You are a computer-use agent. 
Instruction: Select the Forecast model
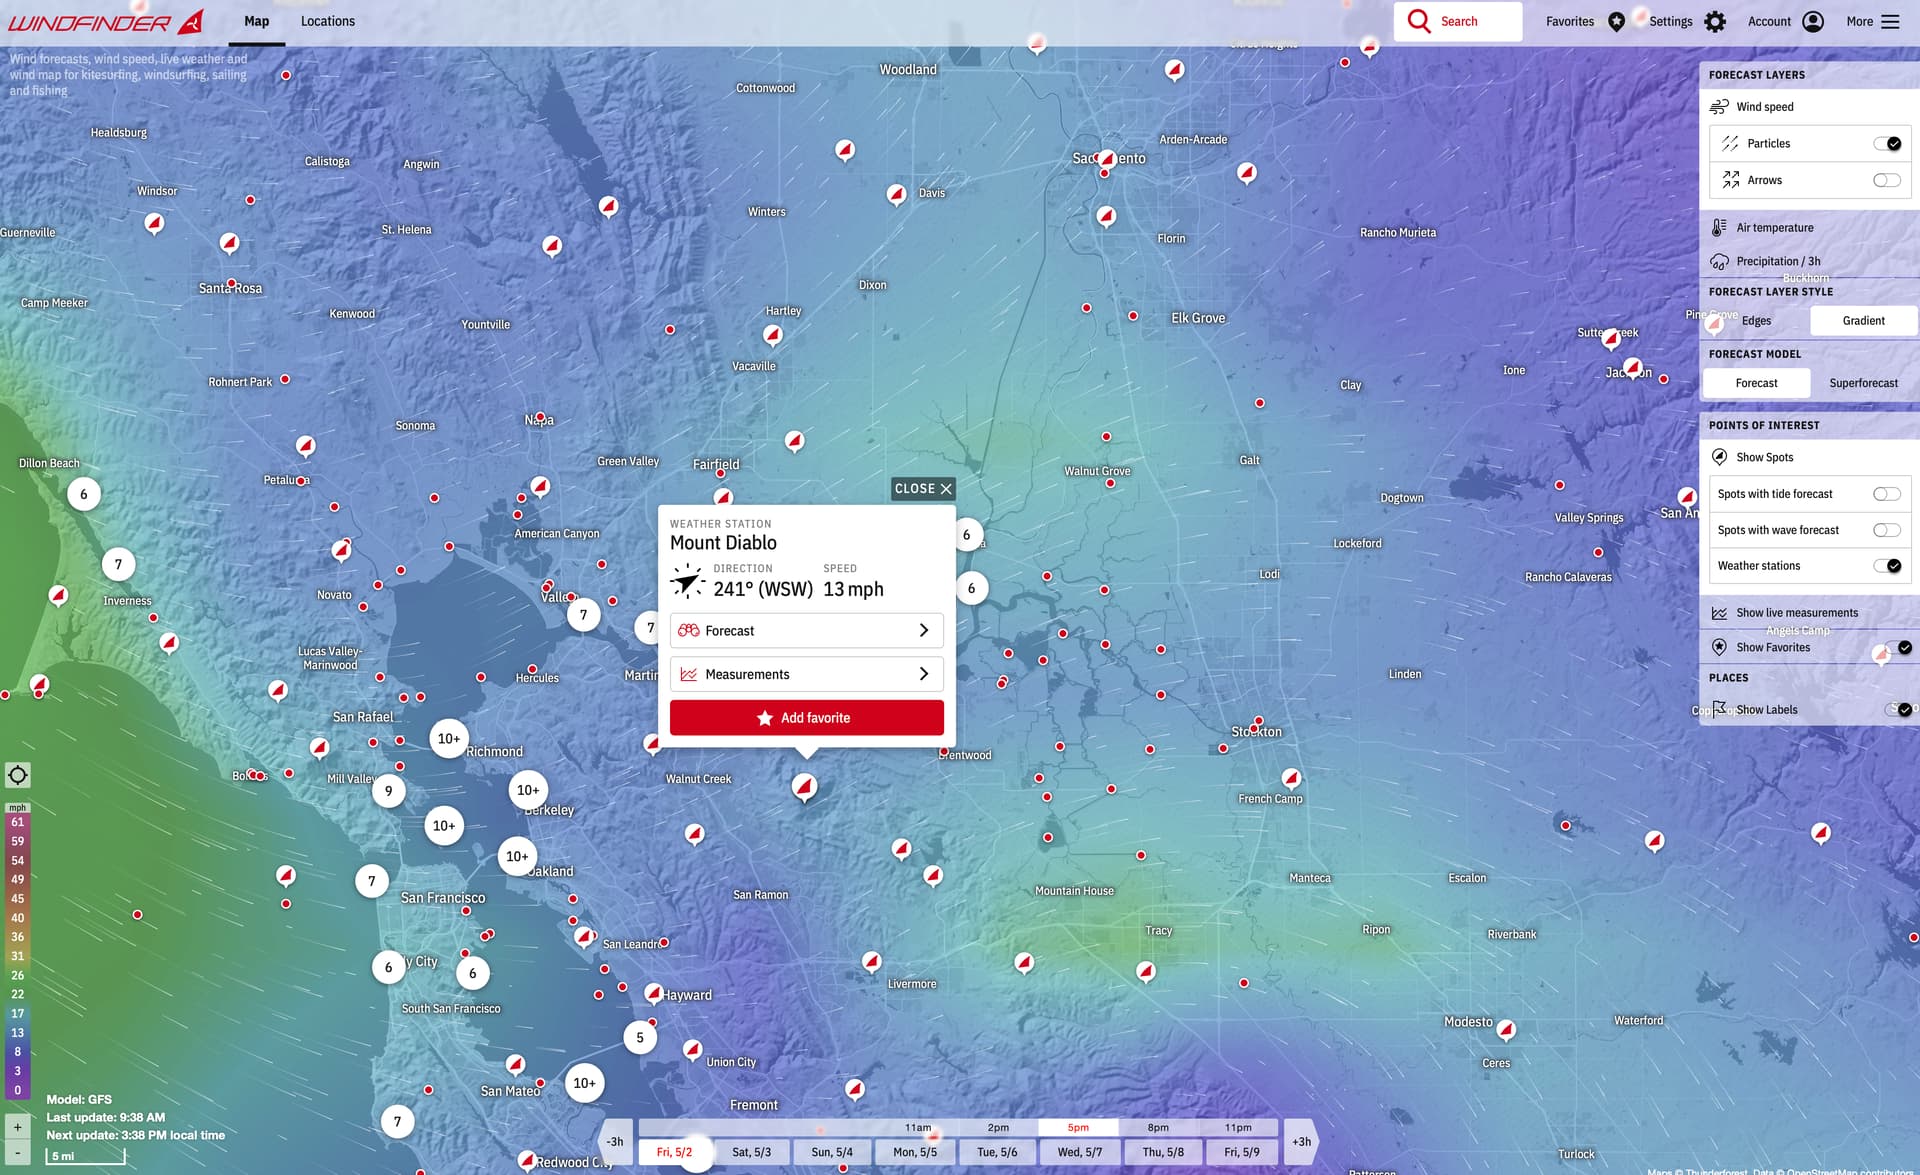point(1756,383)
